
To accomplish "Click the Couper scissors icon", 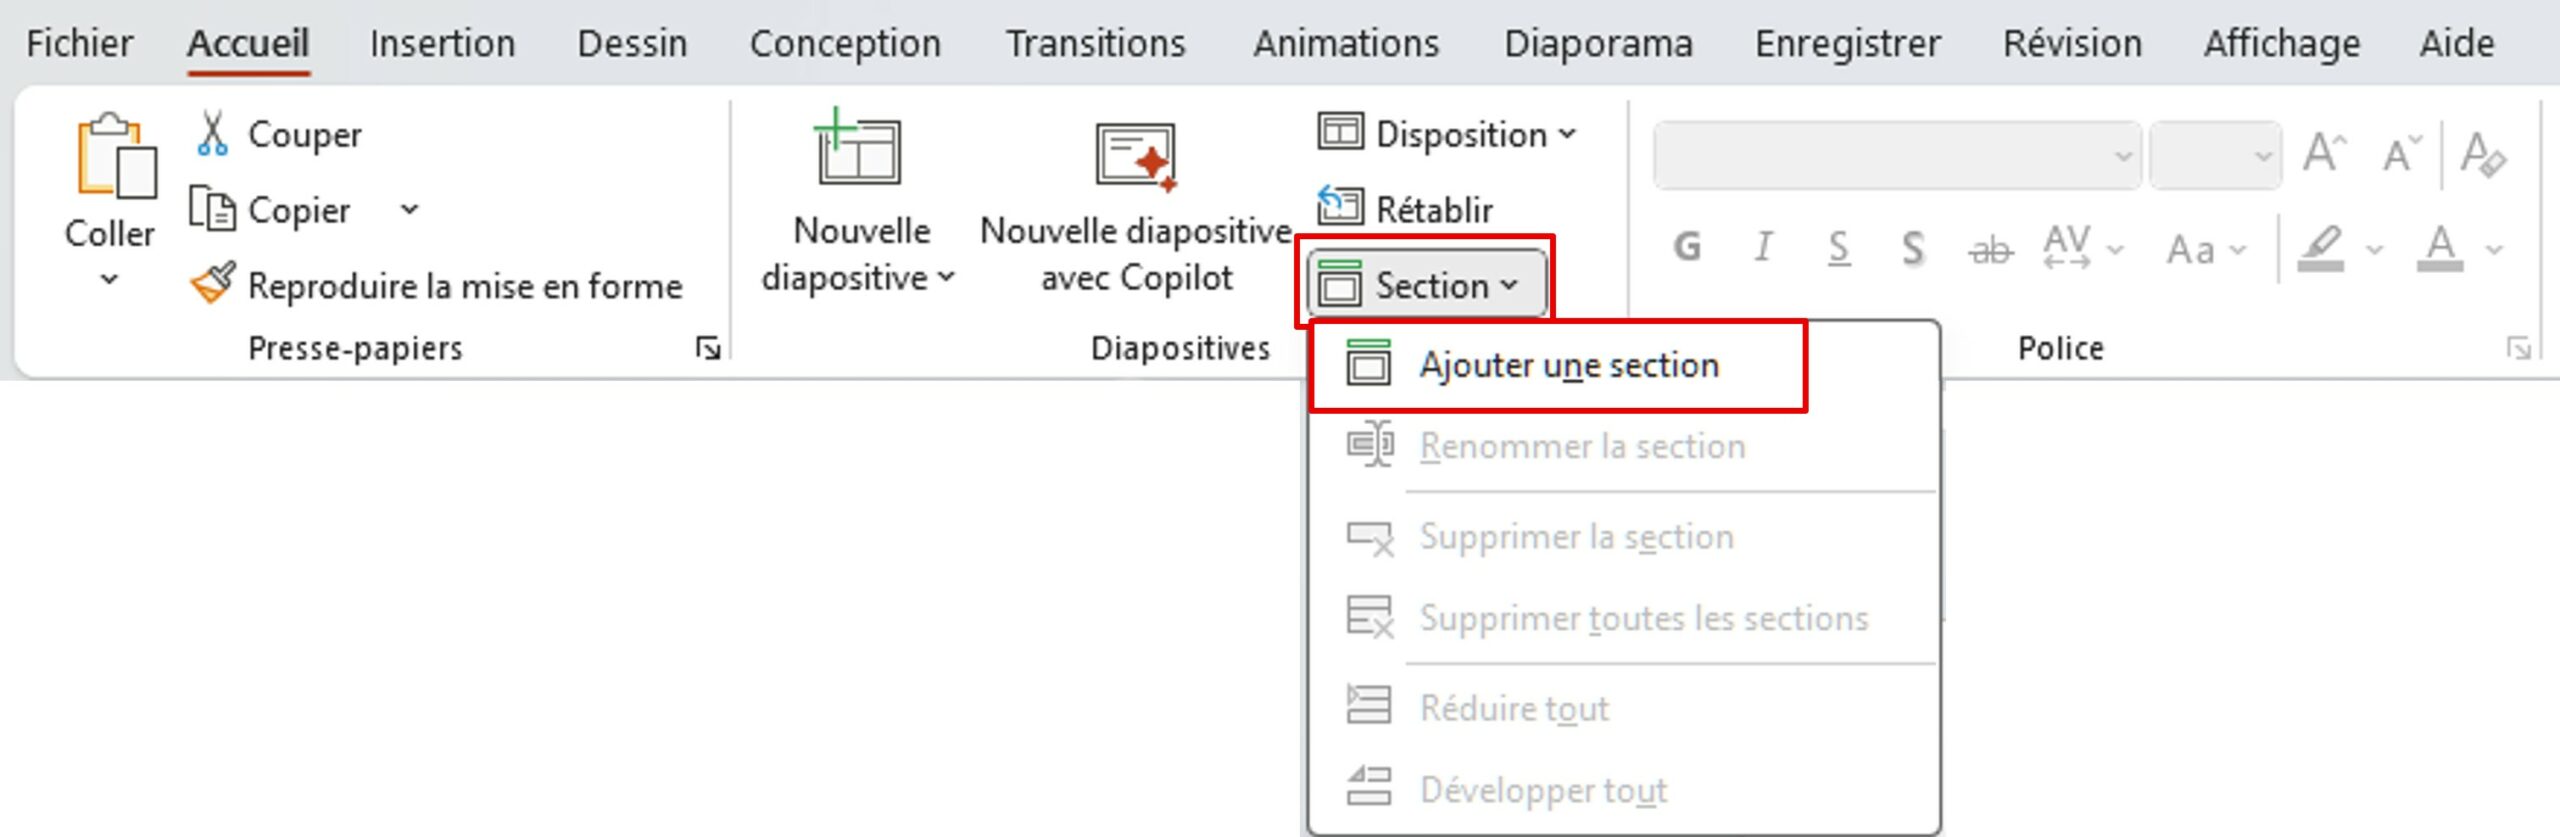I will coord(212,134).
